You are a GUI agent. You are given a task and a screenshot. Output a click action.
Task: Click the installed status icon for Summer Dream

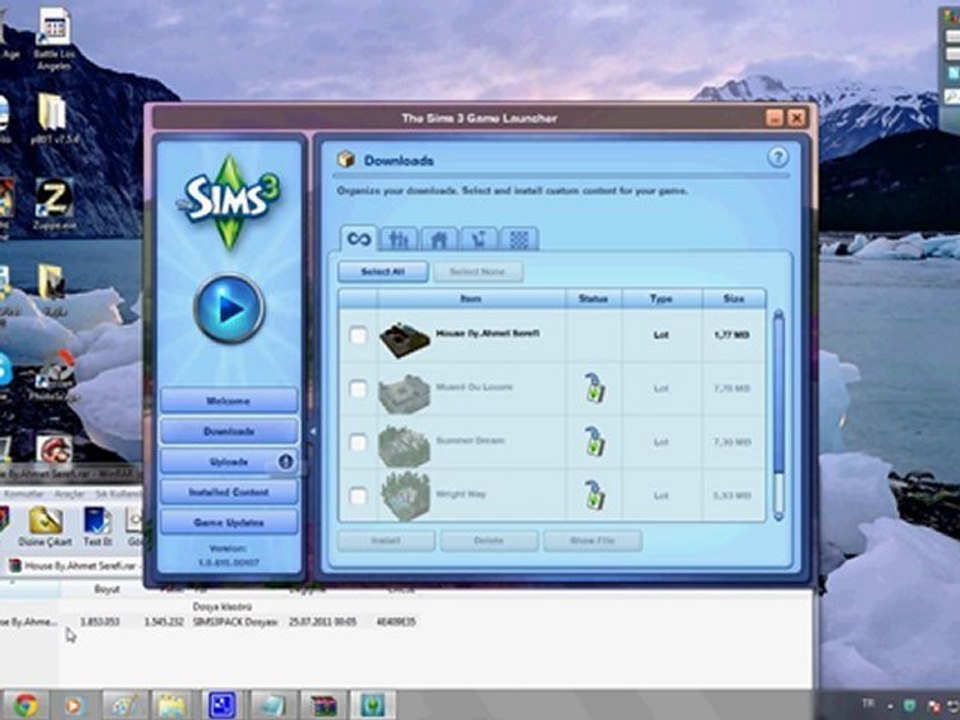tap(594, 441)
